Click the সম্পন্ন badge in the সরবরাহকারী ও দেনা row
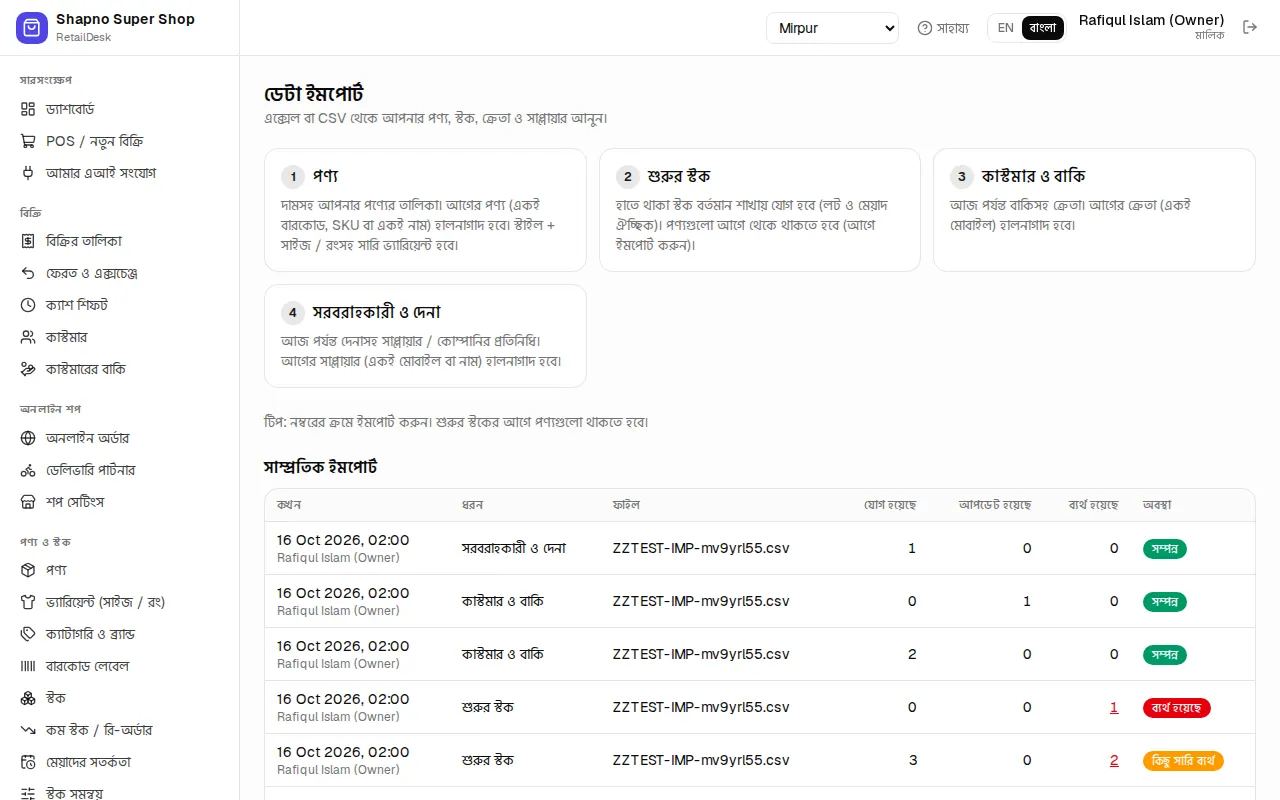Screen dimensions: 1280x800 [x=1165, y=549]
